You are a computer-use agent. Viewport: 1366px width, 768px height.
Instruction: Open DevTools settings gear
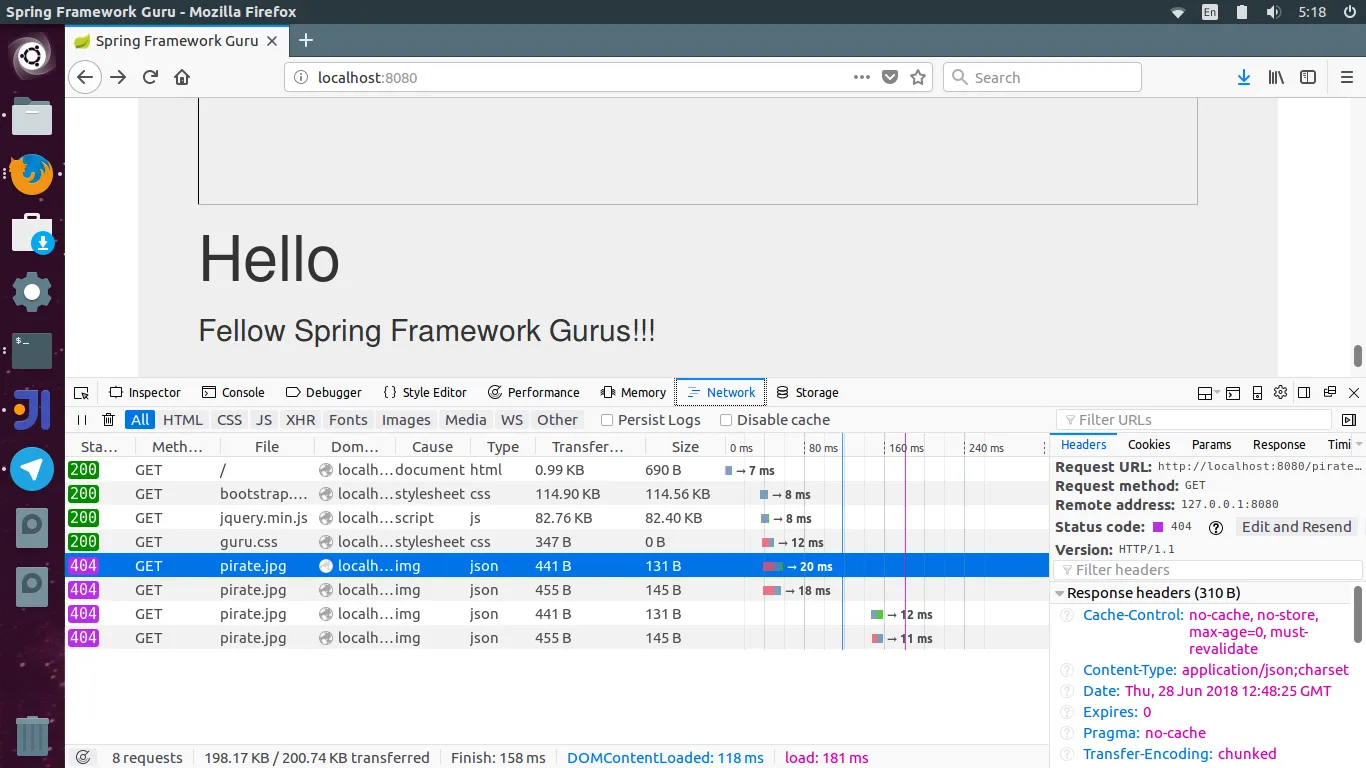pos(1280,393)
